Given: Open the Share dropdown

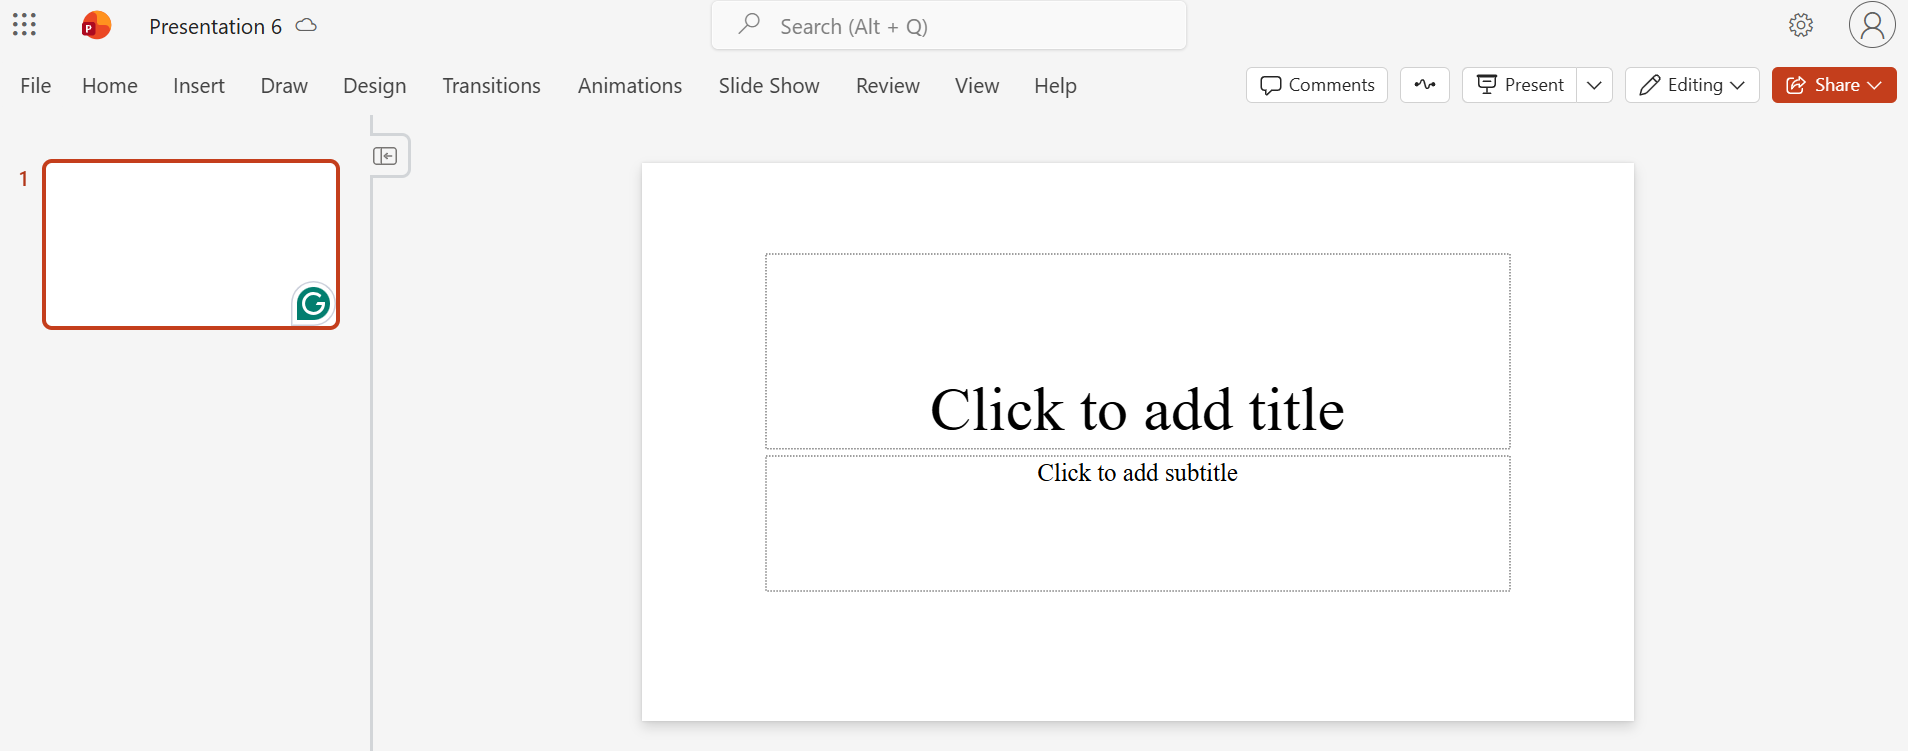Looking at the screenshot, I should [x=1834, y=85].
